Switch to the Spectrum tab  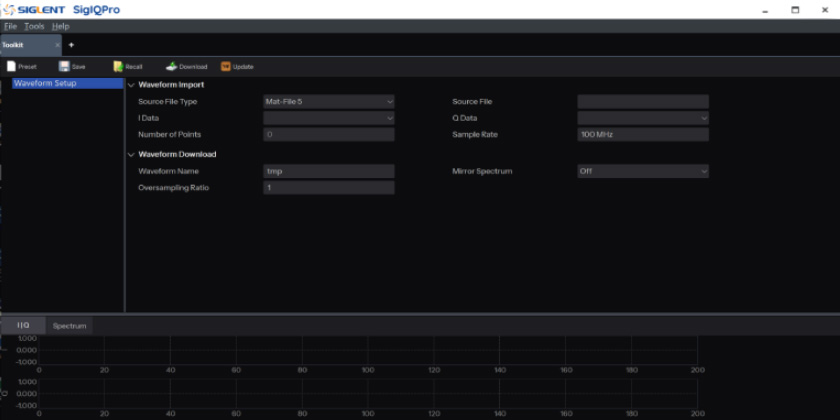tap(70, 326)
